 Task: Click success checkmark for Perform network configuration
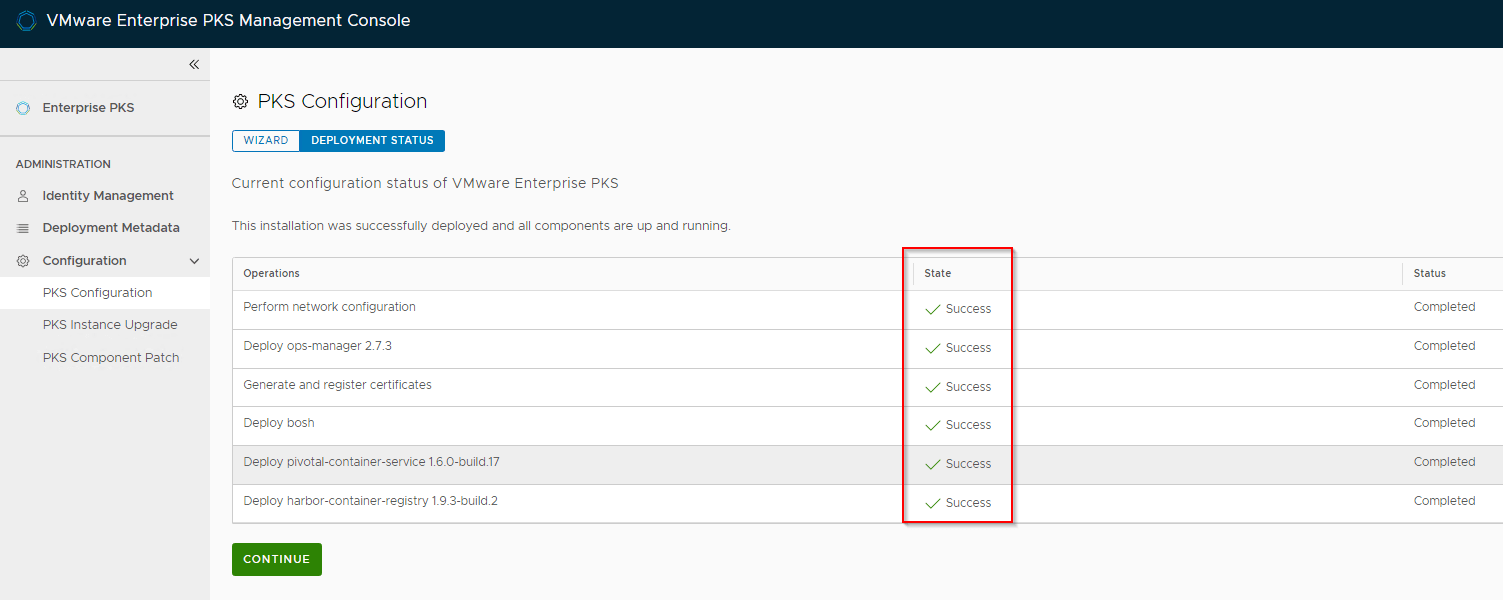click(933, 309)
